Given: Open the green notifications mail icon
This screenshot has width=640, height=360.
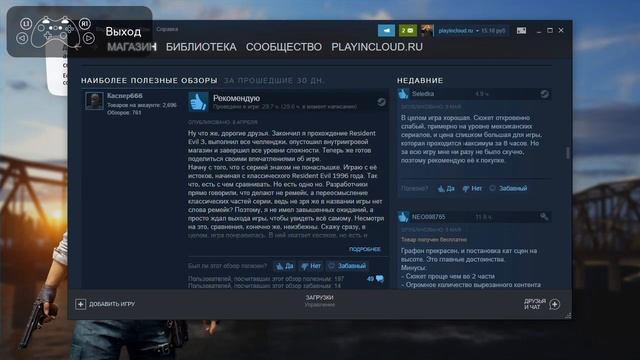Looking at the screenshot, I should tap(408, 30).
